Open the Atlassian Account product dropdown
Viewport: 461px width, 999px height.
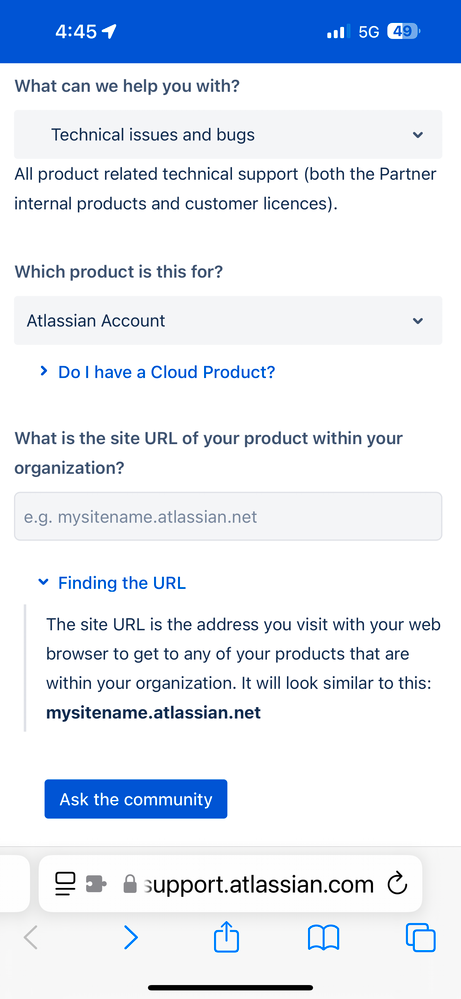click(228, 320)
